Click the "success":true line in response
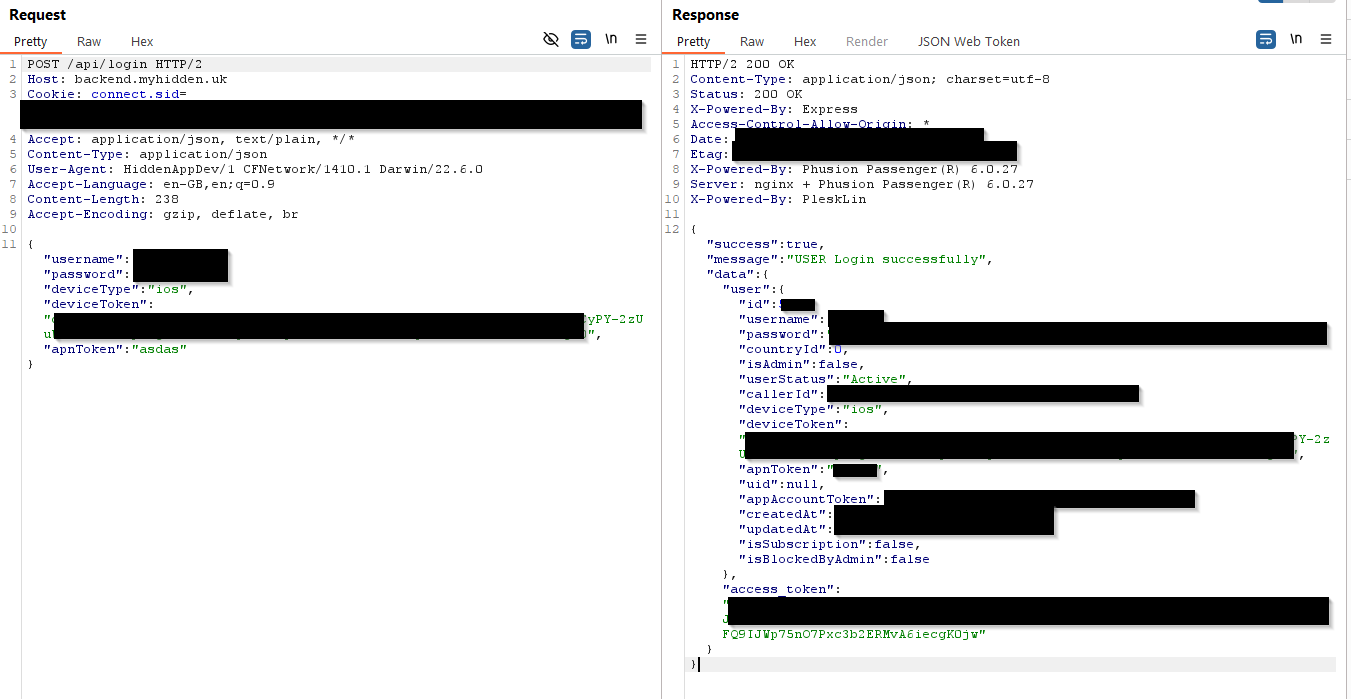 tap(765, 244)
